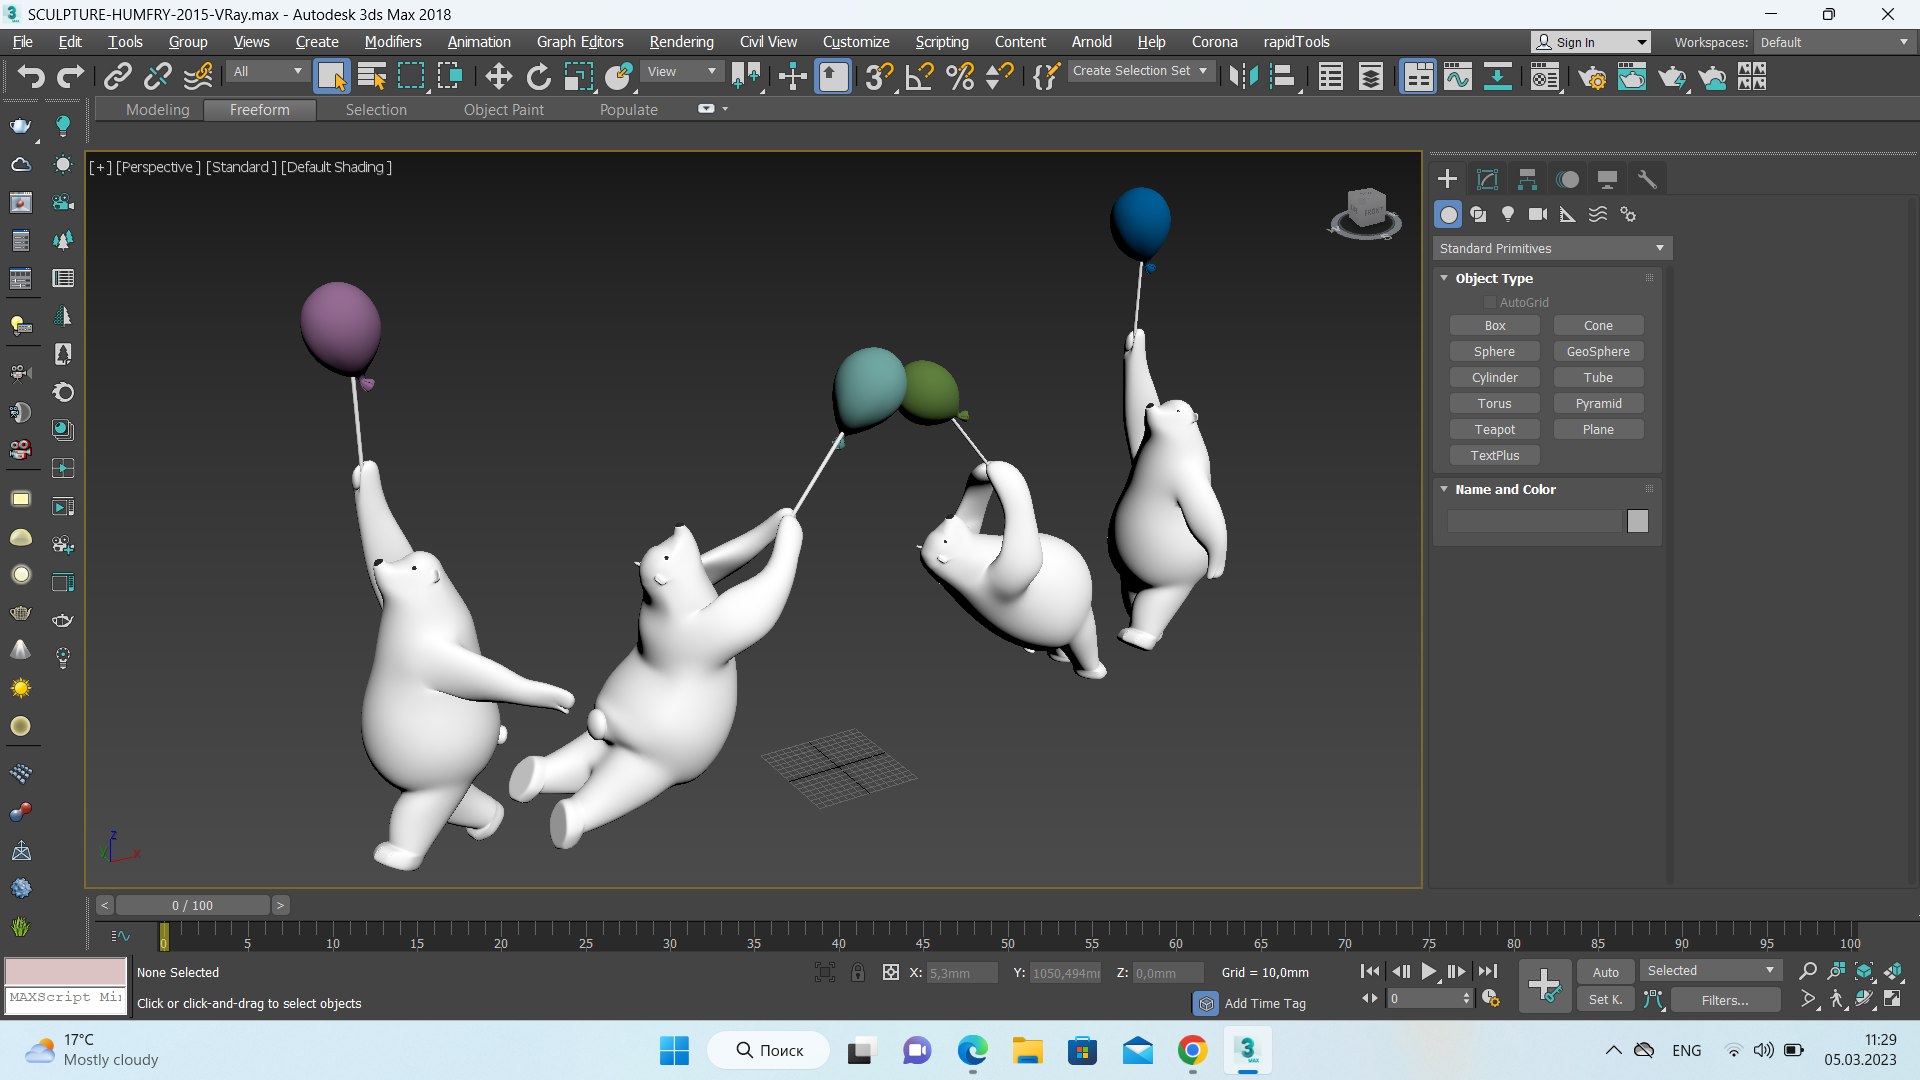Toggle the 3D Snaps icon
Screen dimensions: 1920x1080
pos(879,76)
